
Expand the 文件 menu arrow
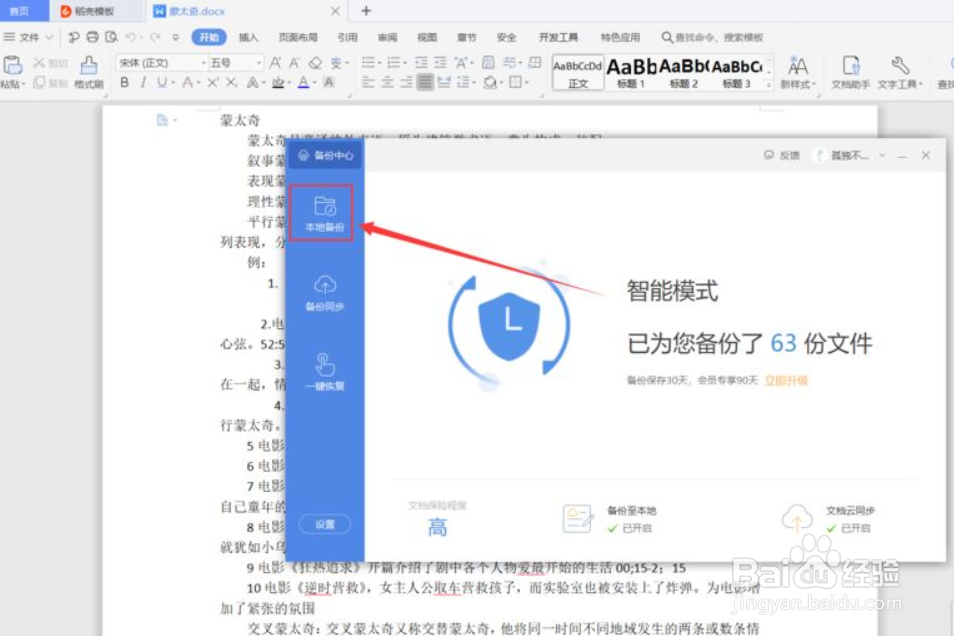point(49,37)
